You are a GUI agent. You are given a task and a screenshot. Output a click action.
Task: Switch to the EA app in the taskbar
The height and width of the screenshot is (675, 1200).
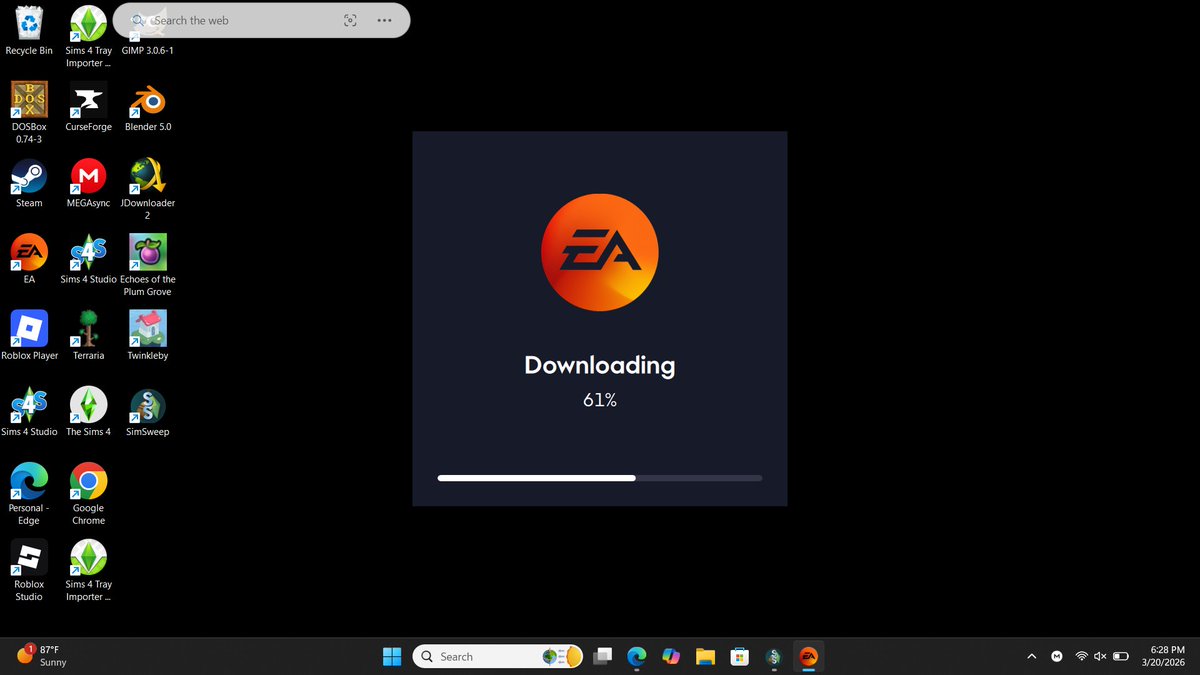(809, 656)
